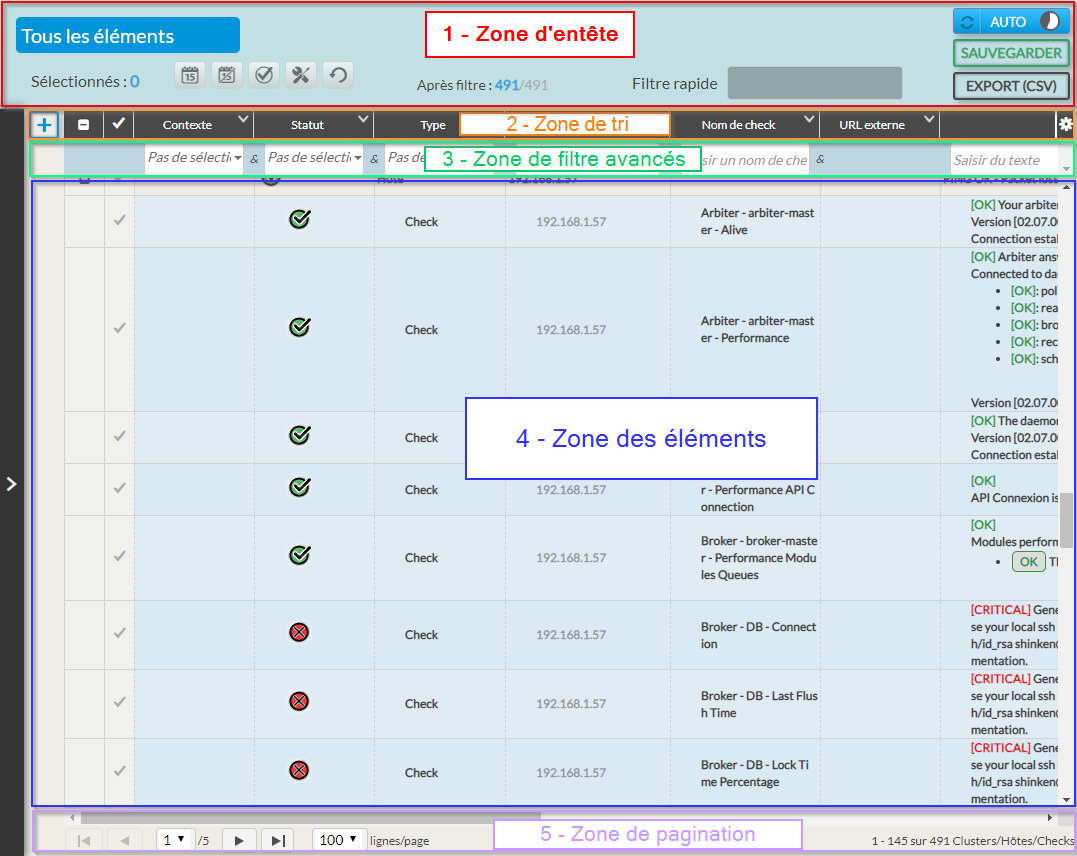The image size is (1077, 856).
Task: Open the lines per page dropdown showing 100
Action: tap(338, 841)
